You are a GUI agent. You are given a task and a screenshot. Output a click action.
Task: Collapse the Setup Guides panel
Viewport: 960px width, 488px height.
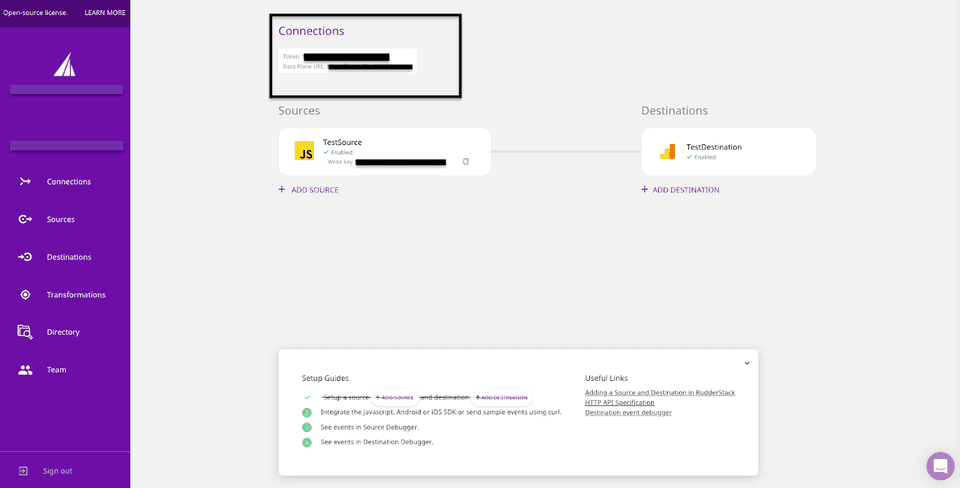click(x=746, y=363)
